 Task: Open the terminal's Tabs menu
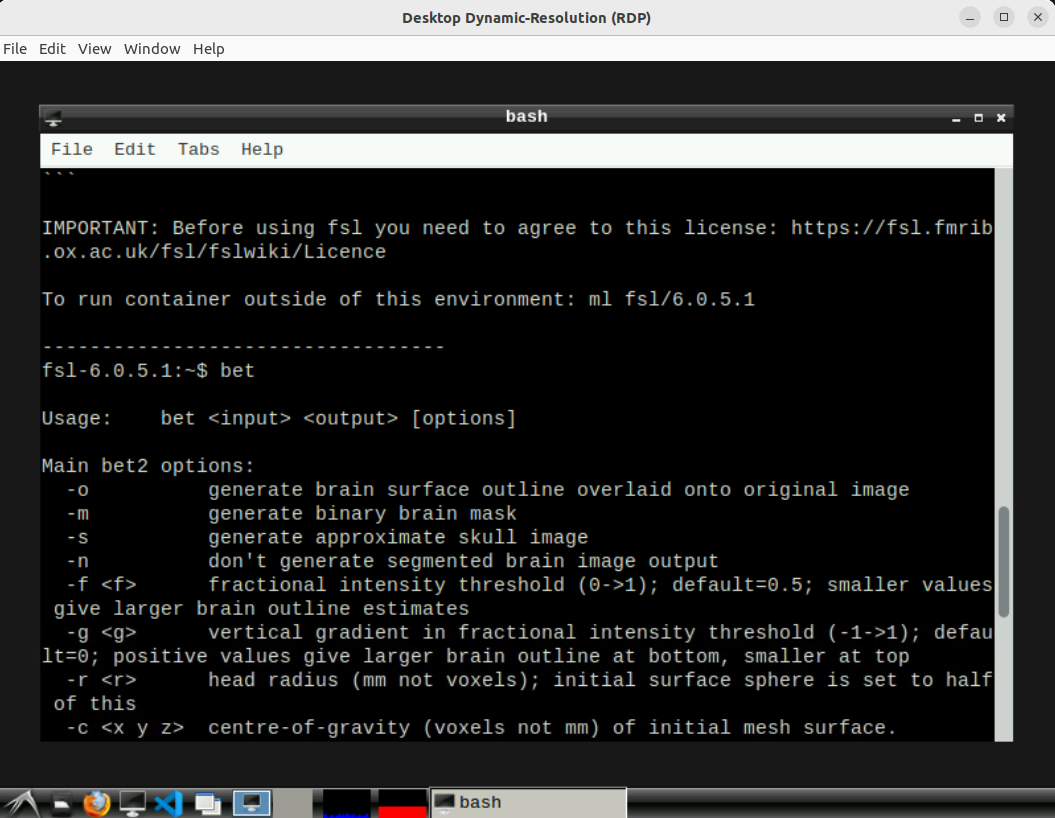[198, 149]
